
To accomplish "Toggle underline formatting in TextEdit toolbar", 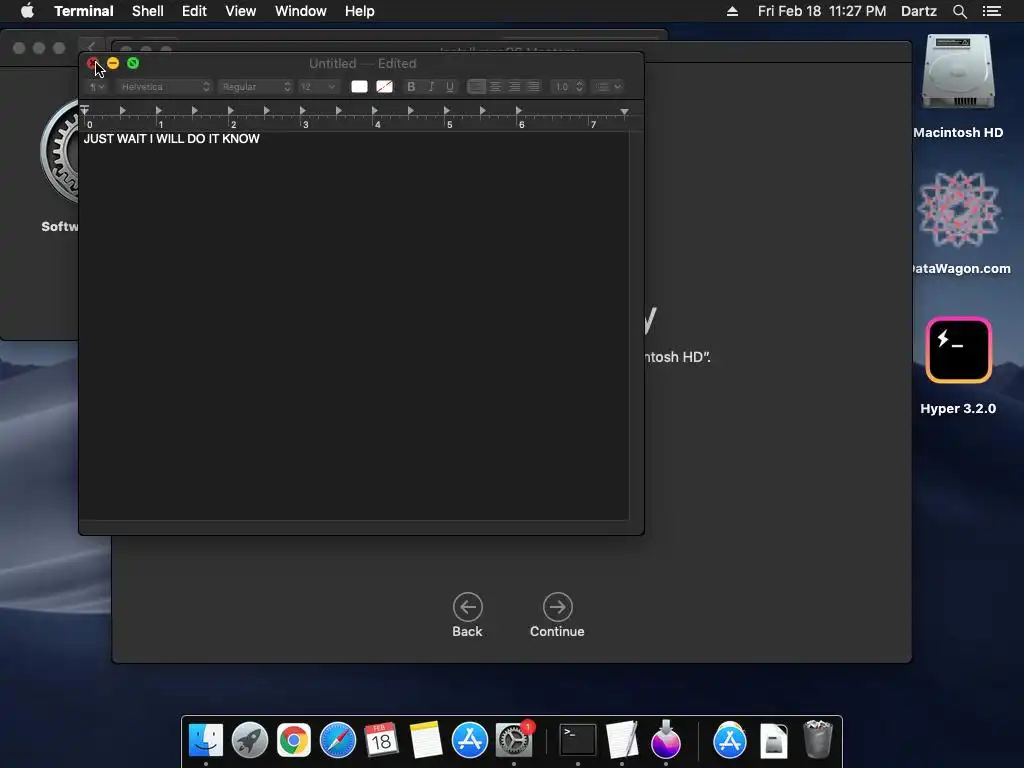I will point(450,86).
